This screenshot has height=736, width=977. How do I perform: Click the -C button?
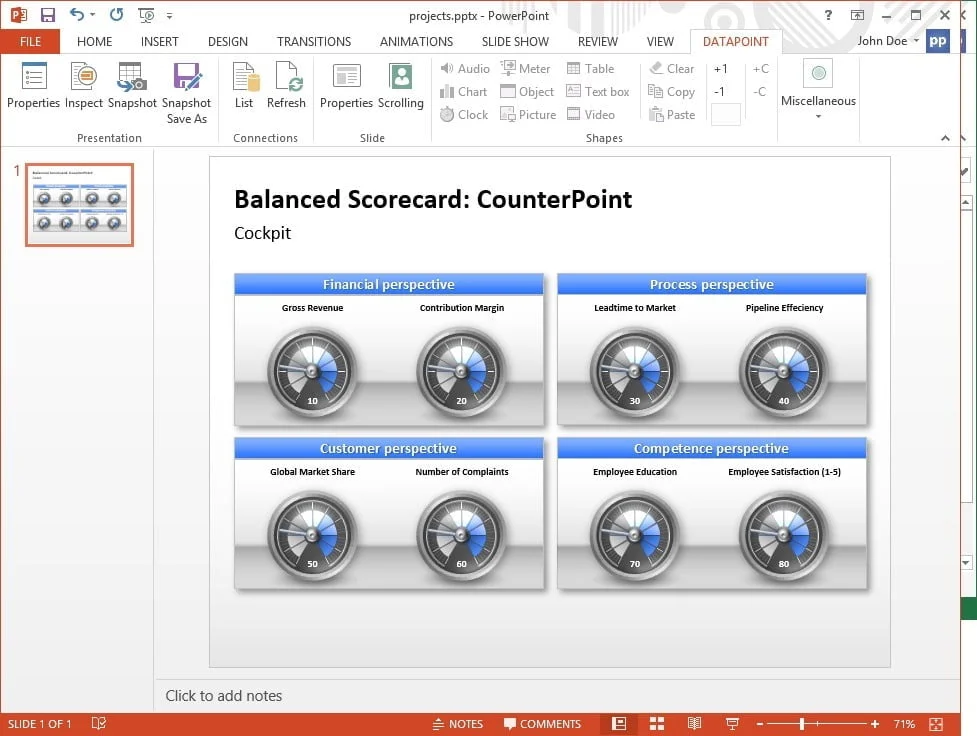759,92
